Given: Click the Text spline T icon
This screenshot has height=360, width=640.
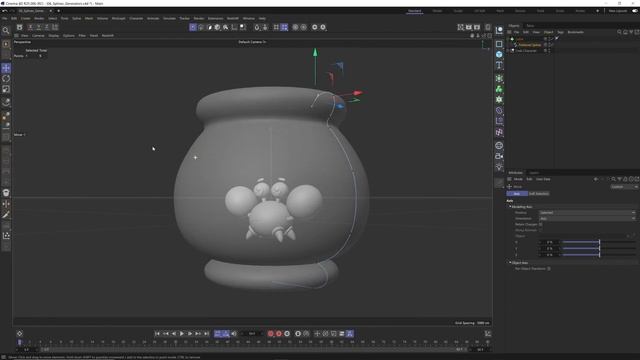Looking at the screenshot, I should 499,65.
